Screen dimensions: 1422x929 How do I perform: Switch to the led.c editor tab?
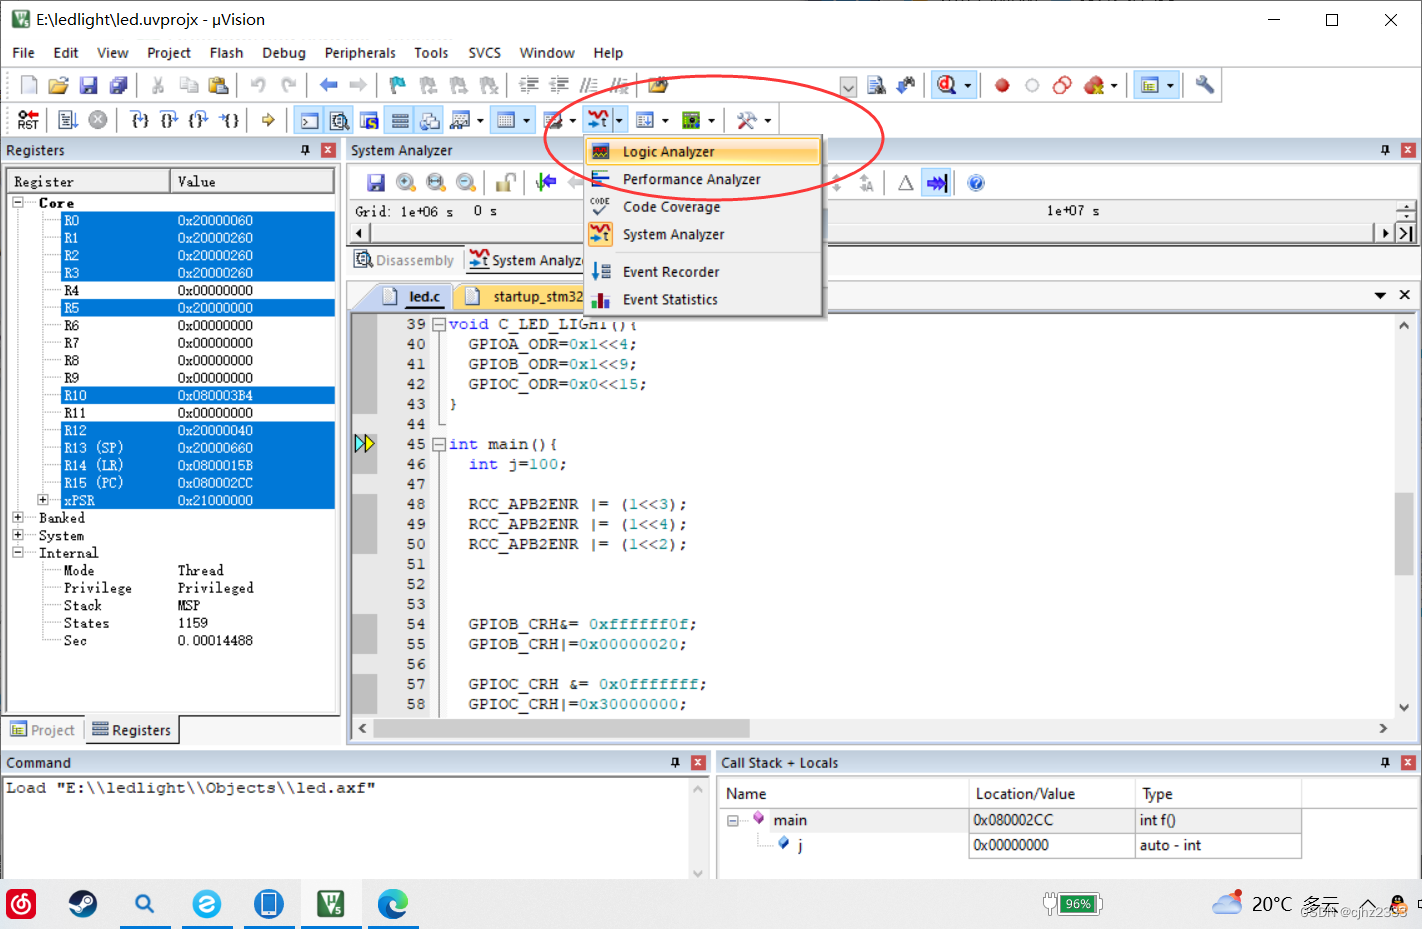click(x=414, y=297)
